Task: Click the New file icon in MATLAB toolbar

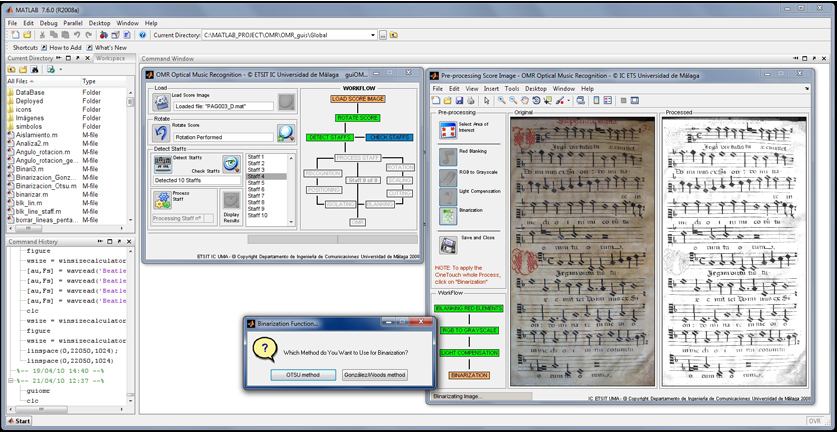Action: (x=15, y=35)
